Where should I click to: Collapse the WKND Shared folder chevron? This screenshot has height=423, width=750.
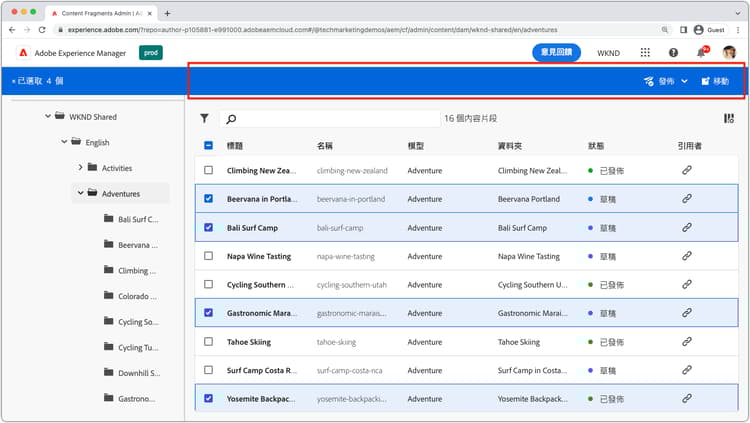pos(48,116)
